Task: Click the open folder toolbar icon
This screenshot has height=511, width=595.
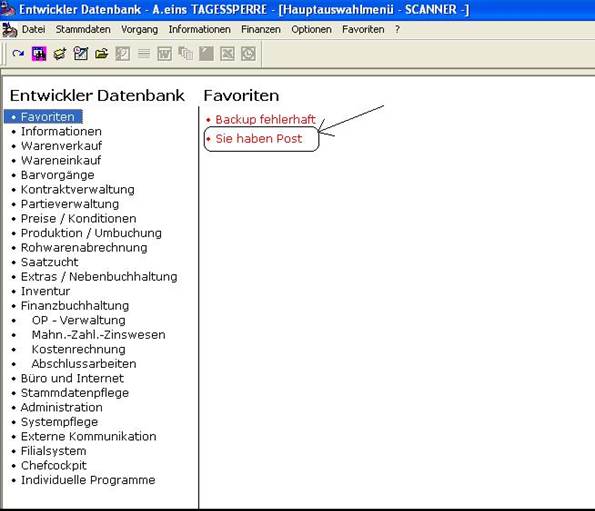Action: click(101, 54)
